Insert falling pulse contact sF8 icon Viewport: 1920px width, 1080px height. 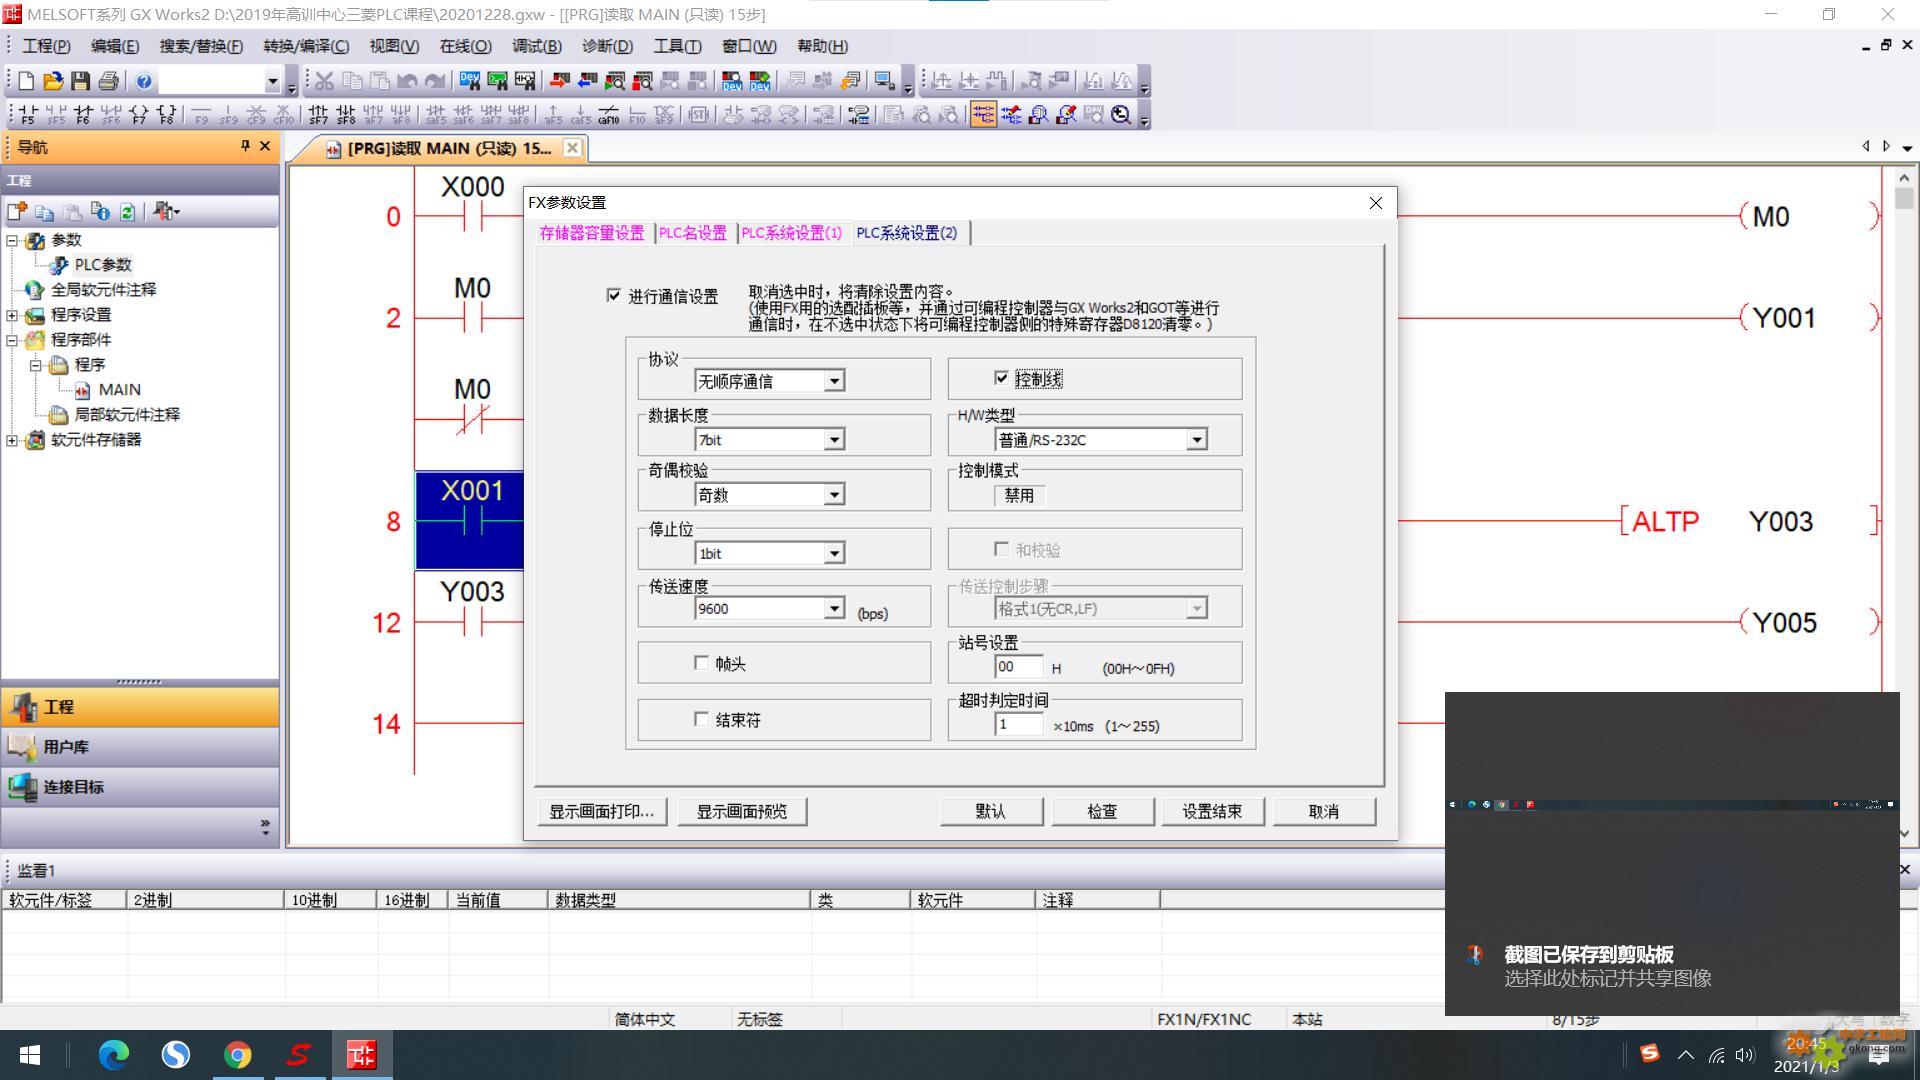click(346, 115)
